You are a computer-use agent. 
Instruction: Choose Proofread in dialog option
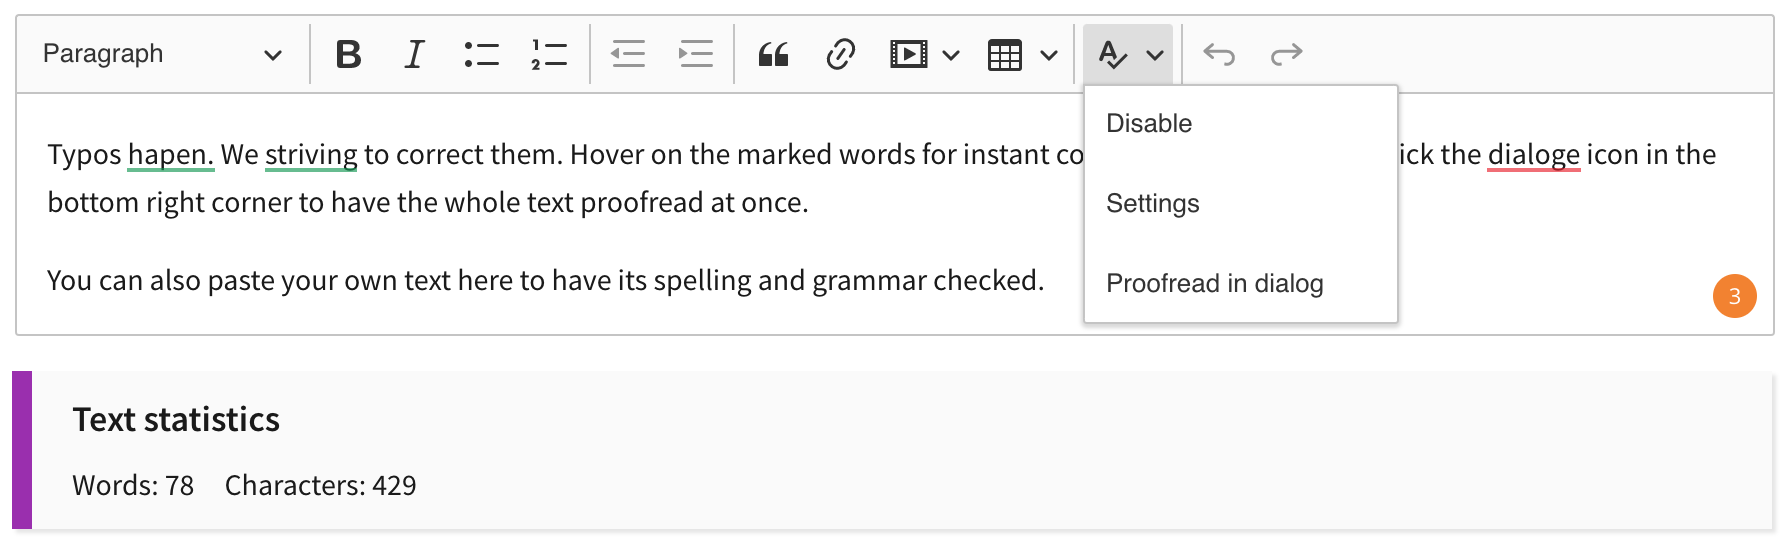point(1214,284)
